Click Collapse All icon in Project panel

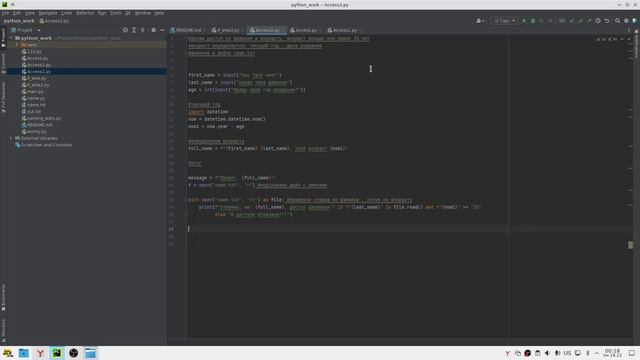(143, 30)
